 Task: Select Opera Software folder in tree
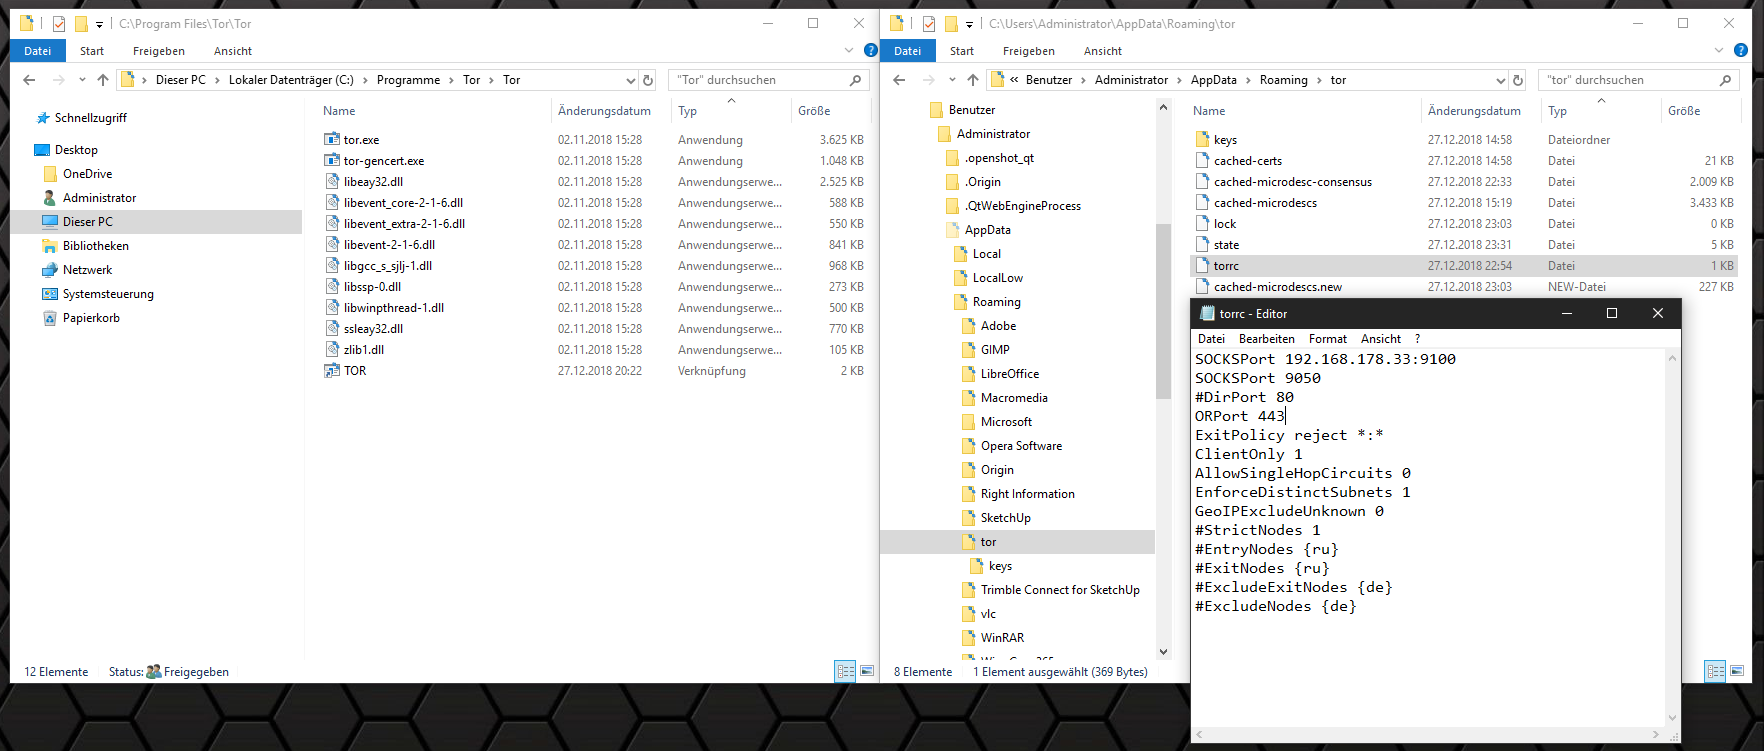pos(1021,446)
